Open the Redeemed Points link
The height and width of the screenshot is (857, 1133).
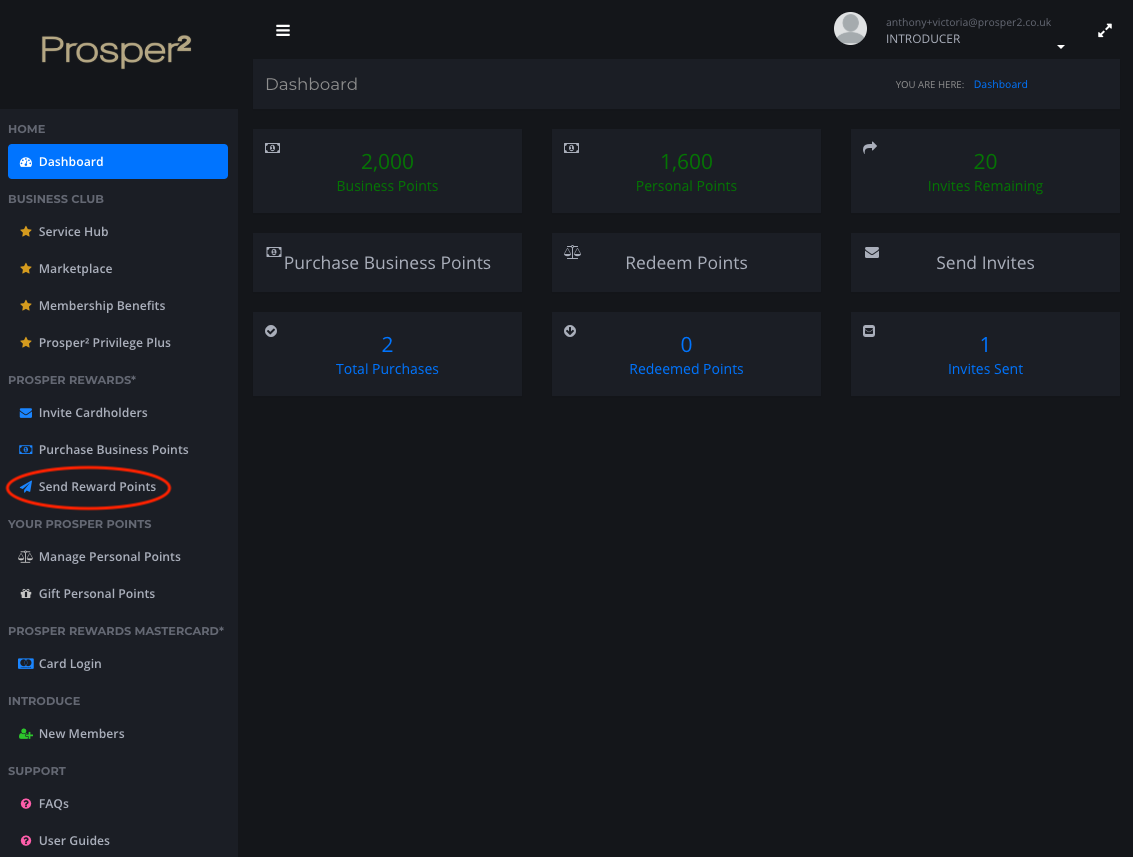pos(686,369)
